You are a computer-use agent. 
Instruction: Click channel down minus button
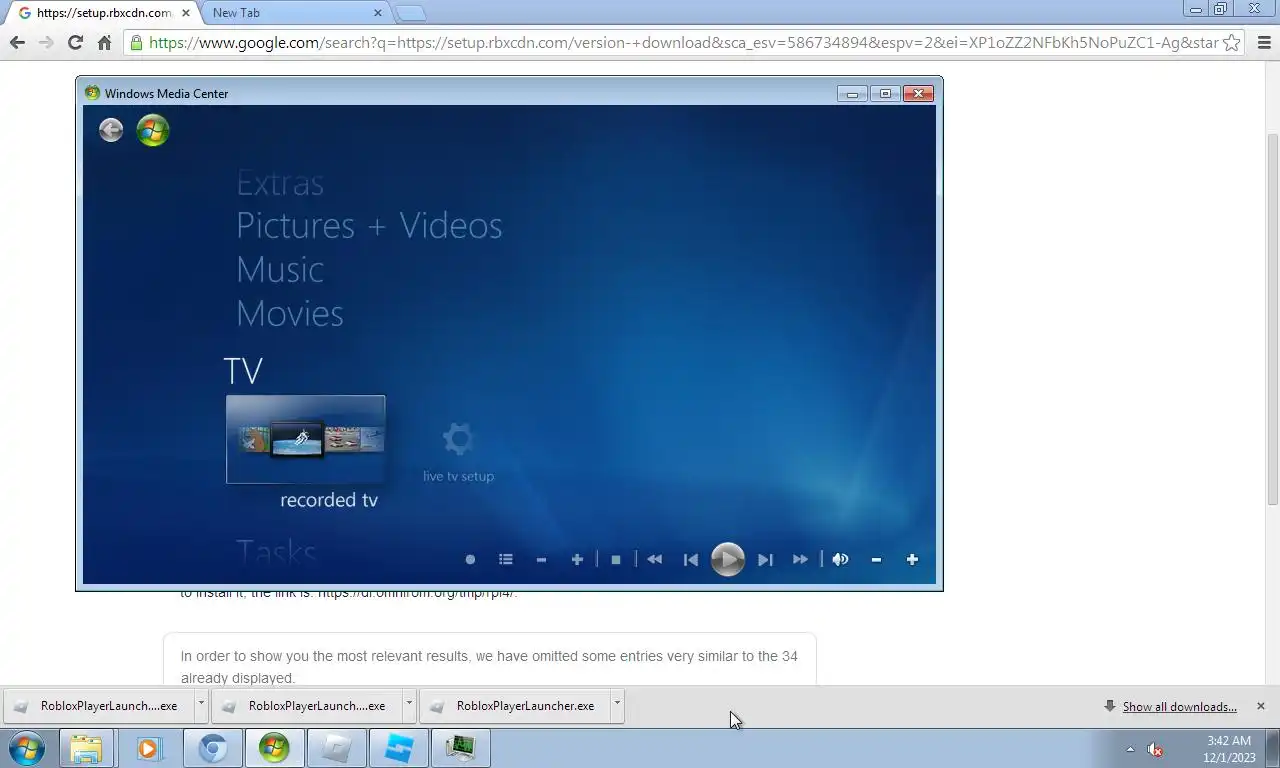(541, 560)
